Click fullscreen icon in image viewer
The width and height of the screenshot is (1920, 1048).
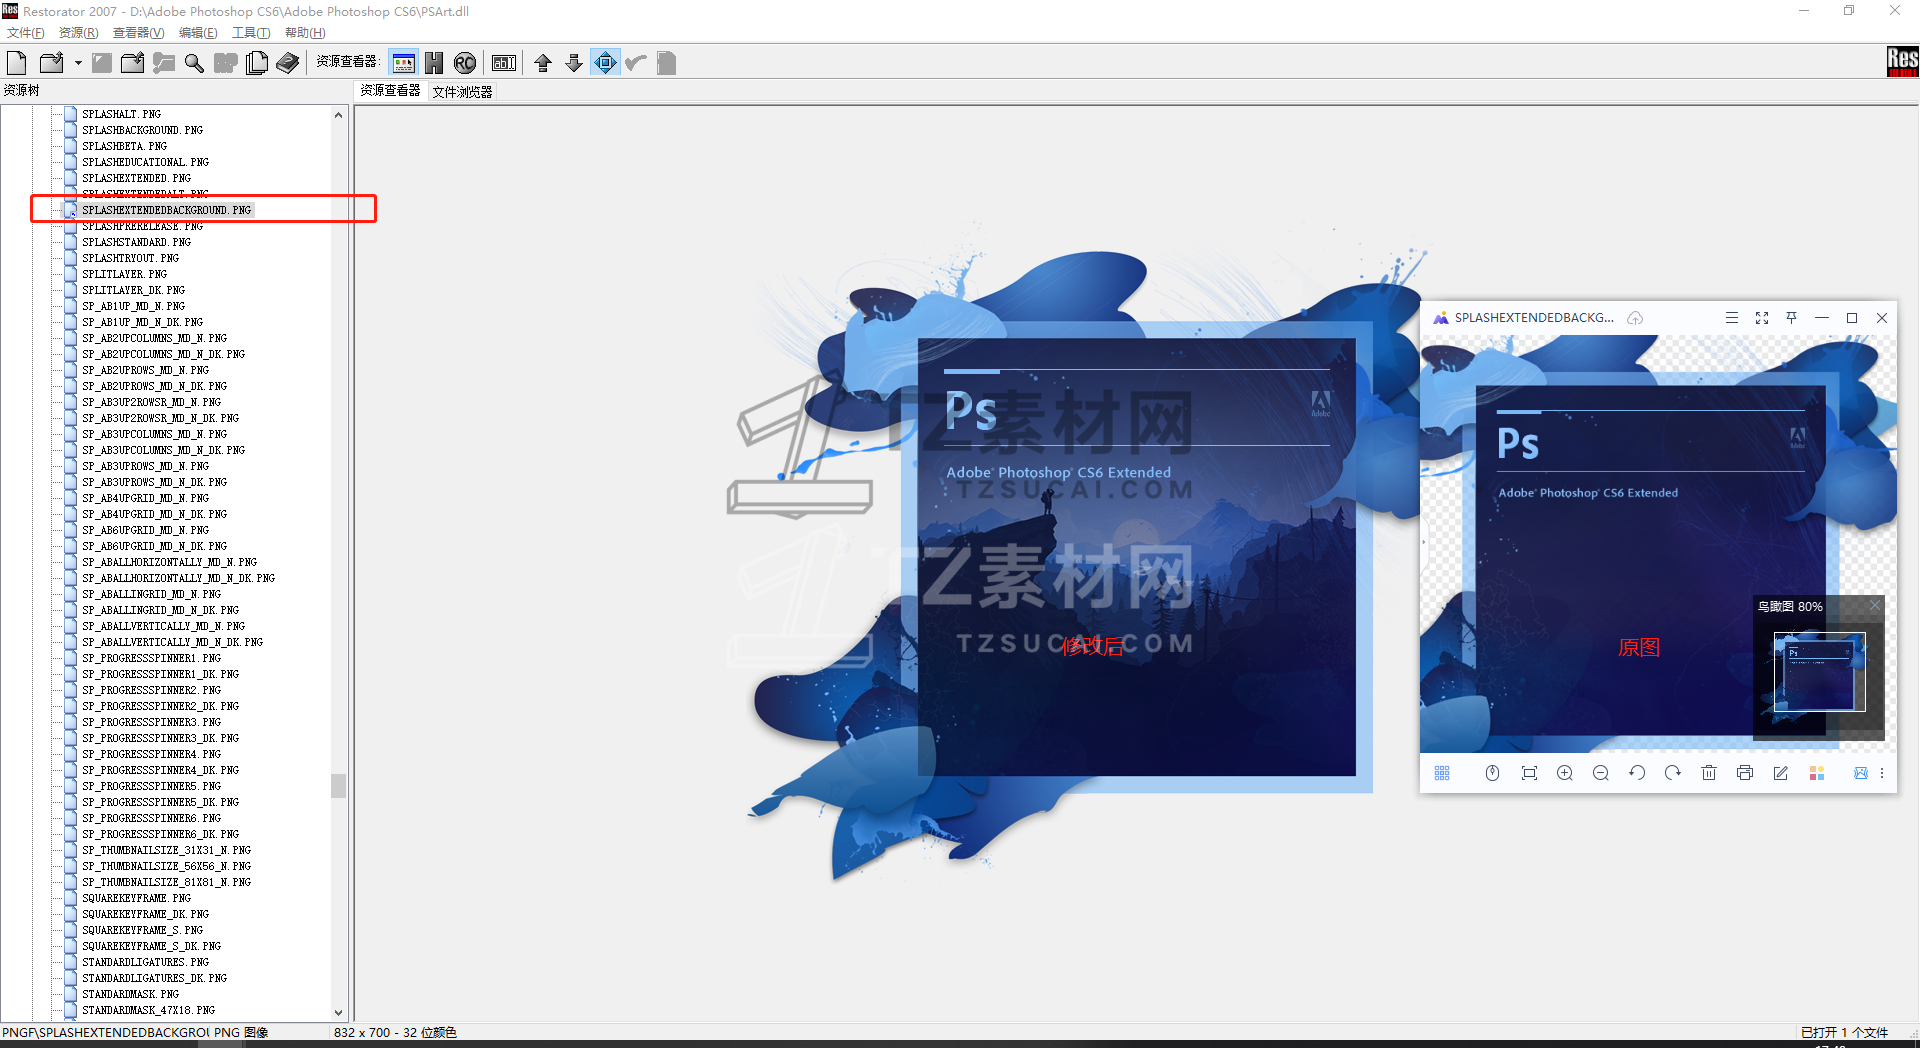coord(1762,318)
